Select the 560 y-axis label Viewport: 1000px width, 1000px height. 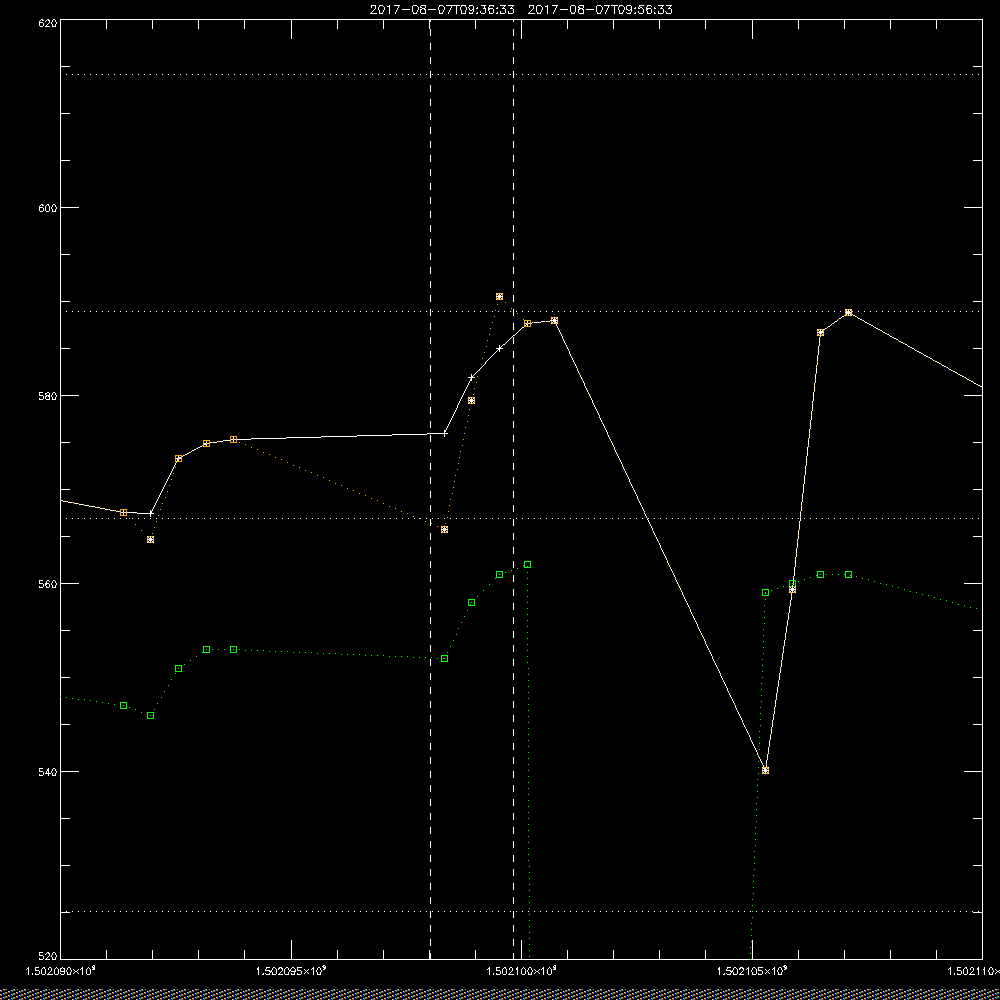48,584
